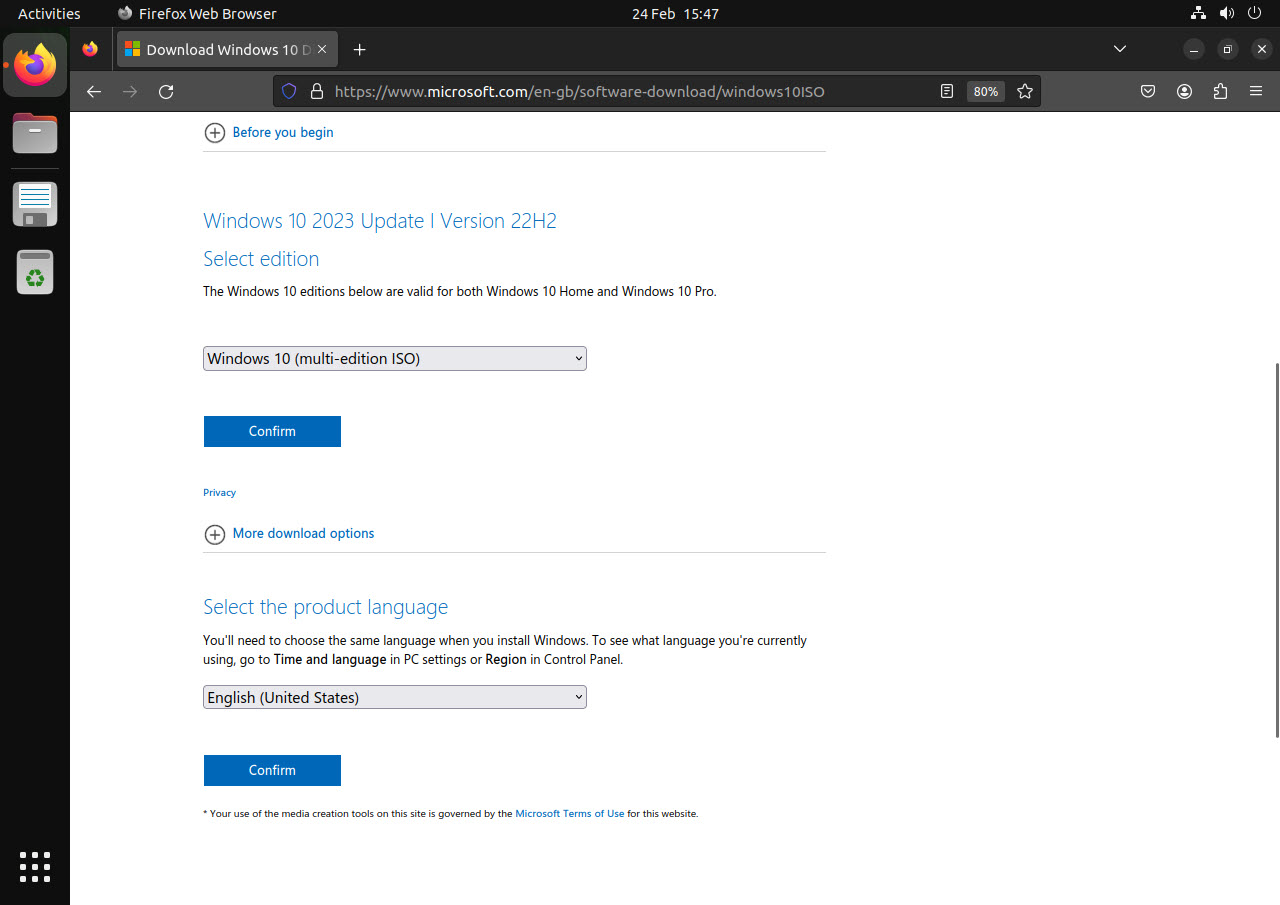This screenshot has height=905, width=1280.
Task: Open the Firefox hamburger menu
Action: (1256, 91)
